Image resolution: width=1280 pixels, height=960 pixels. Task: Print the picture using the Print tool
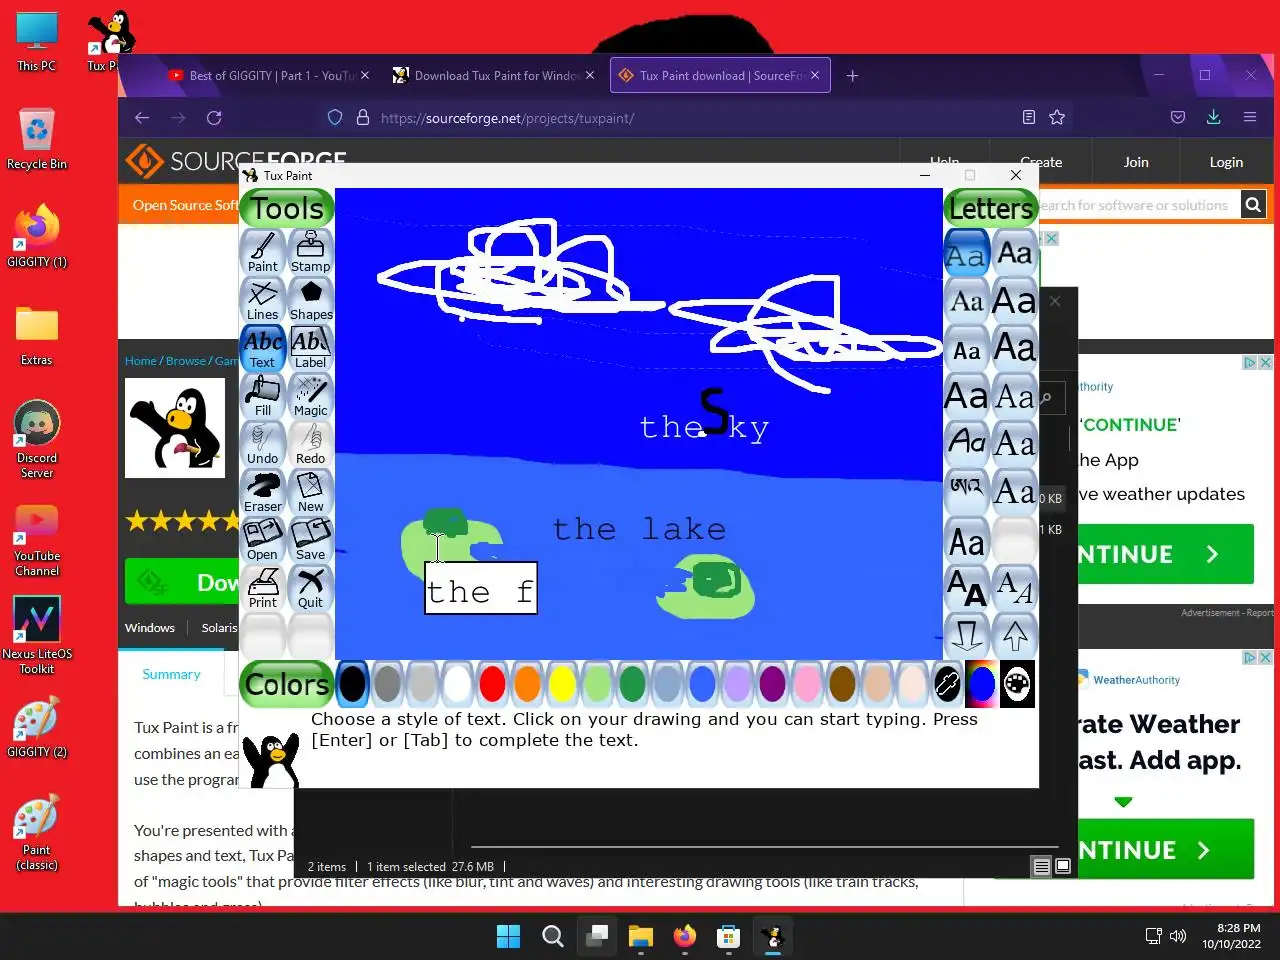coord(263,588)
